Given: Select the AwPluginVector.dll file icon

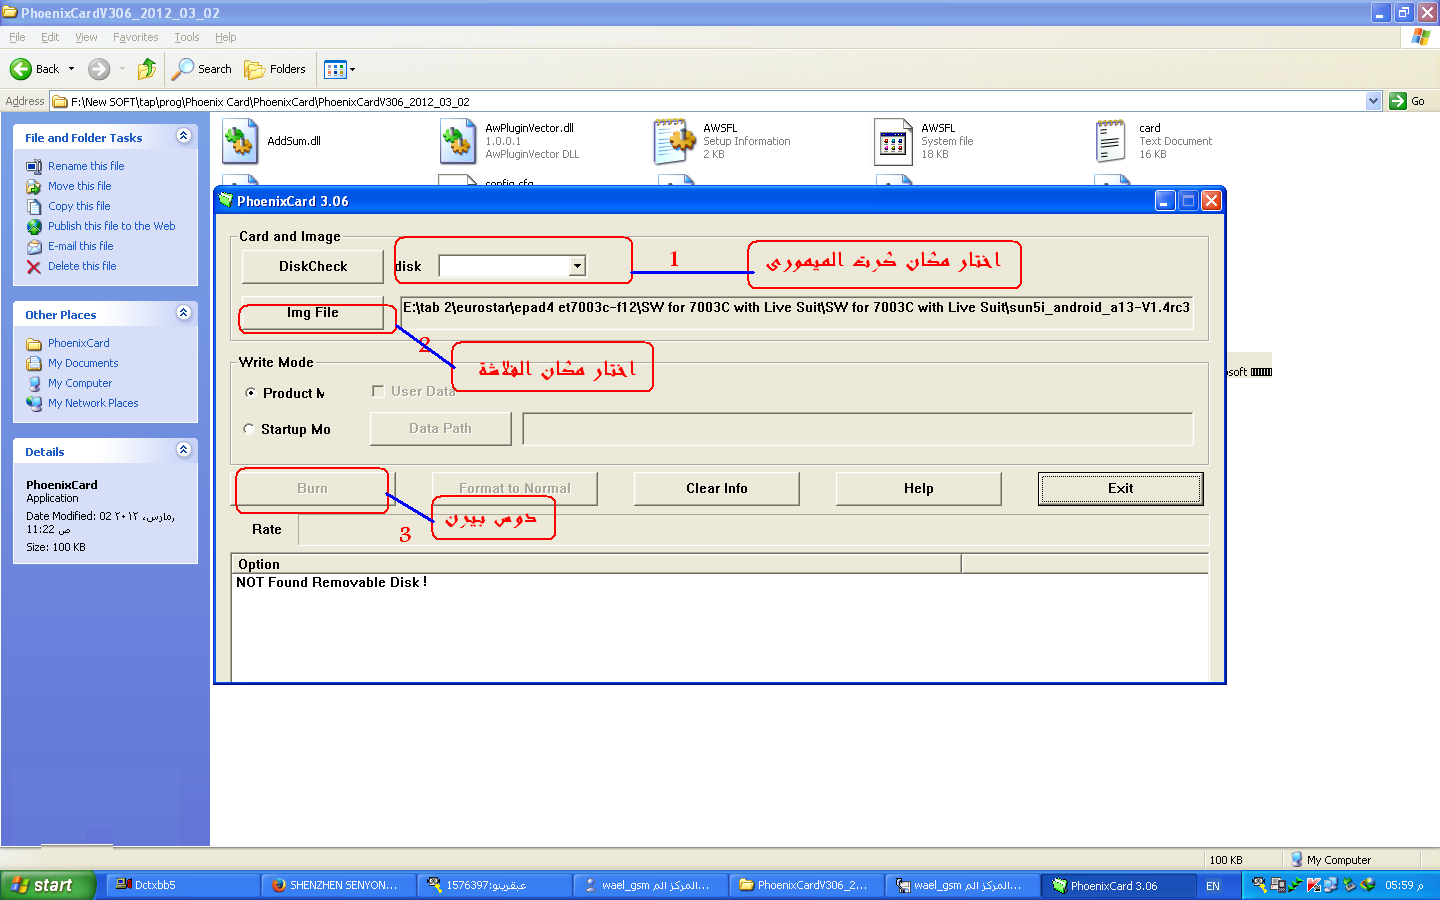Looking at the screenshot, I should pyautogui.click(x=458, y=141).
